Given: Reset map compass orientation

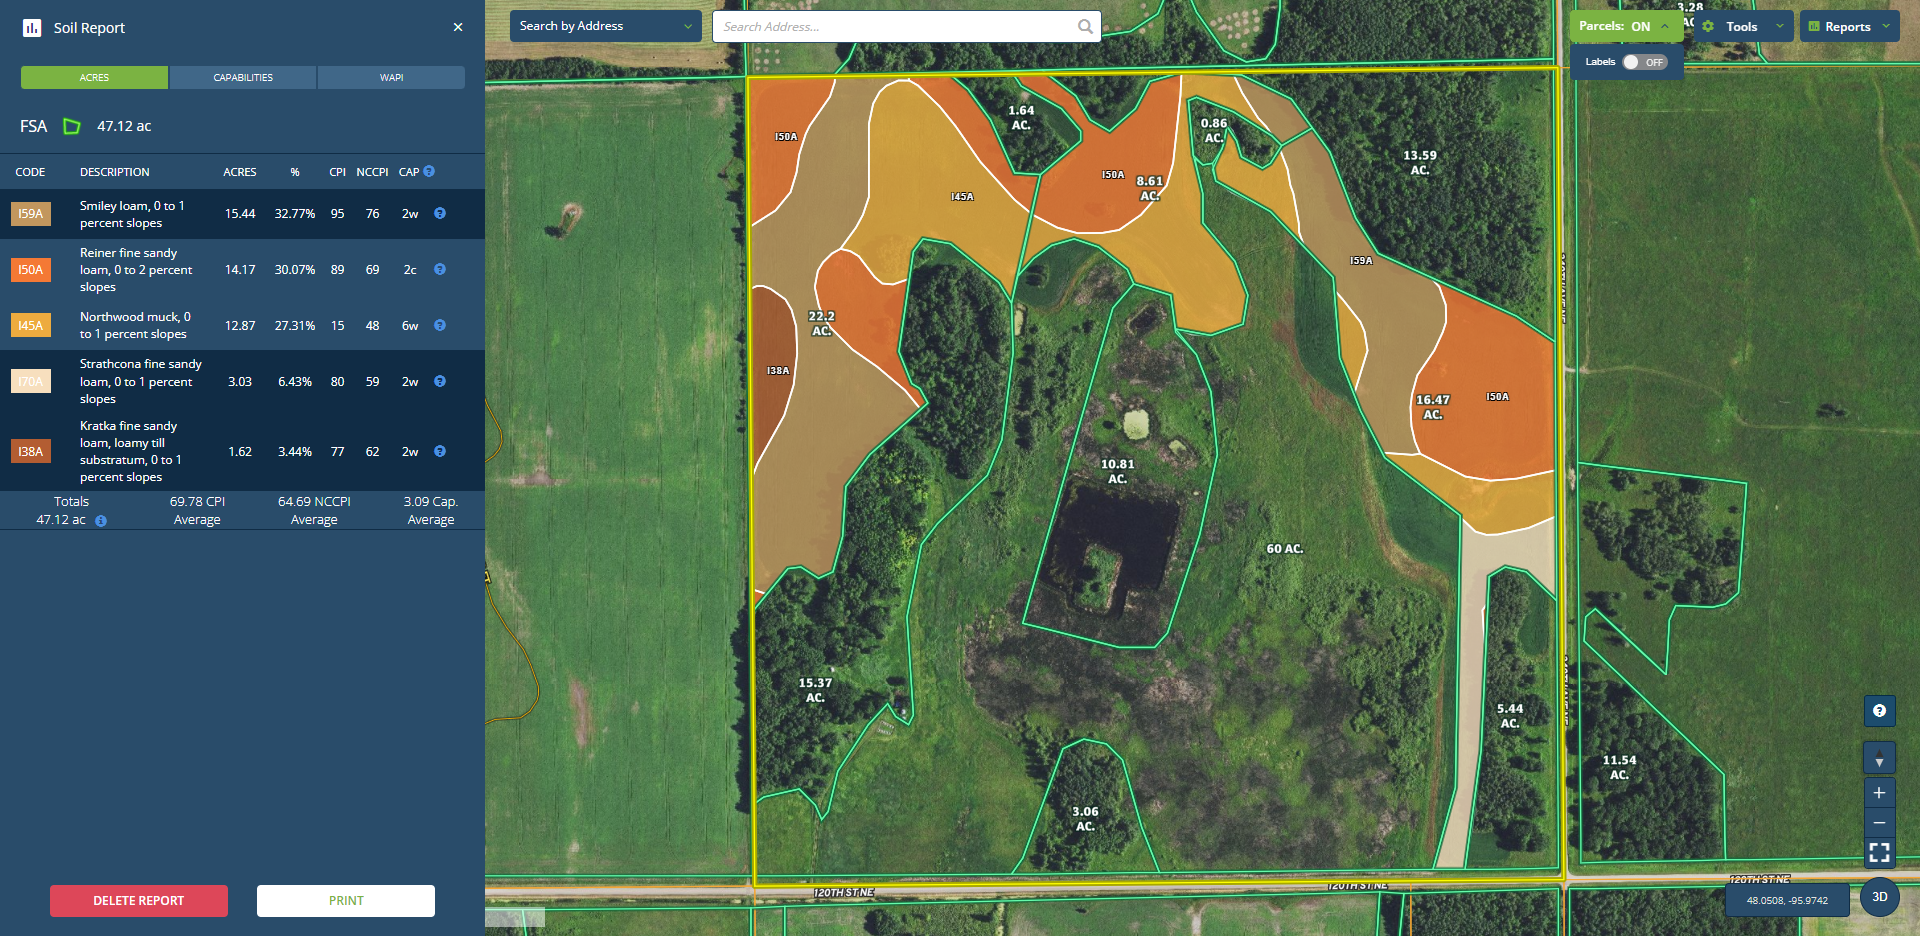Looking at the screenshot, I should [x=1879, y=758].
